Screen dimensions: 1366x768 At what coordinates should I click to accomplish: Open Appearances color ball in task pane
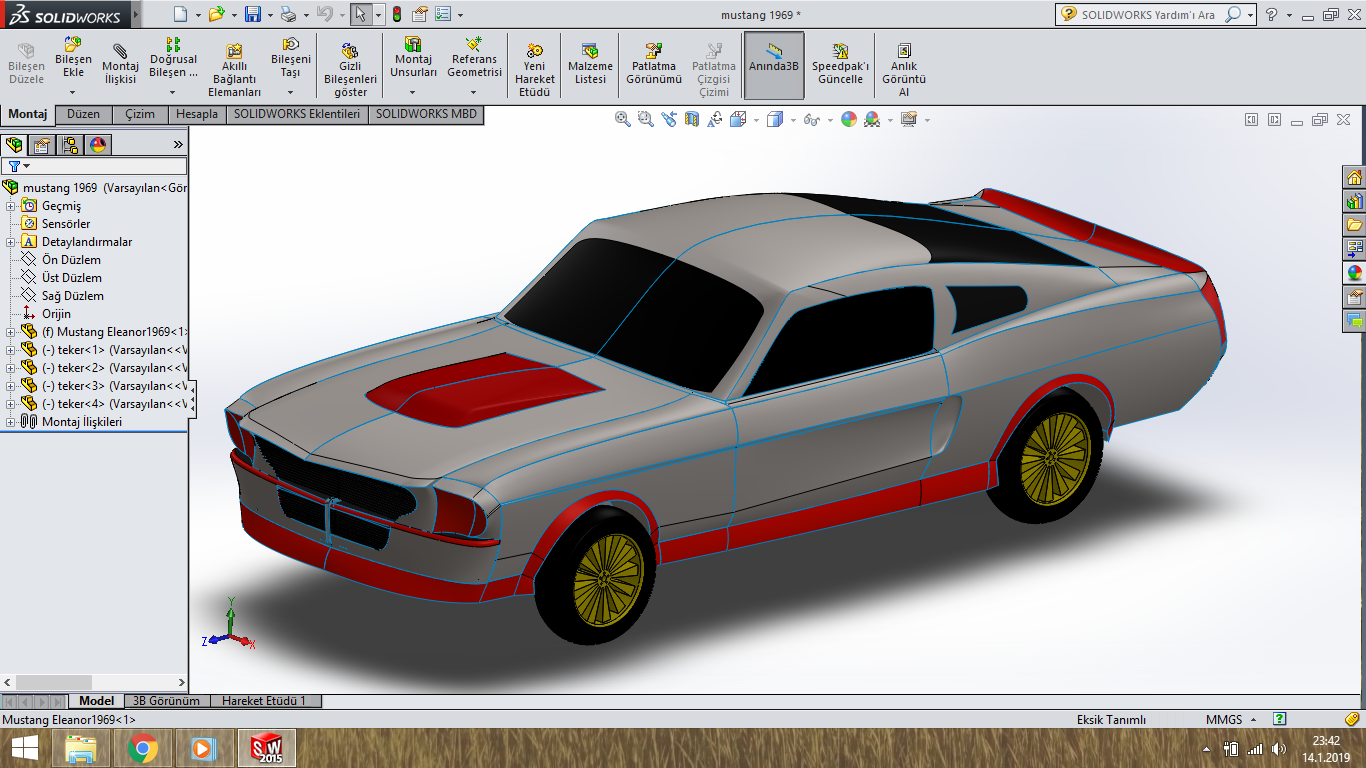pyautogui.click(x=1355, y=272)
